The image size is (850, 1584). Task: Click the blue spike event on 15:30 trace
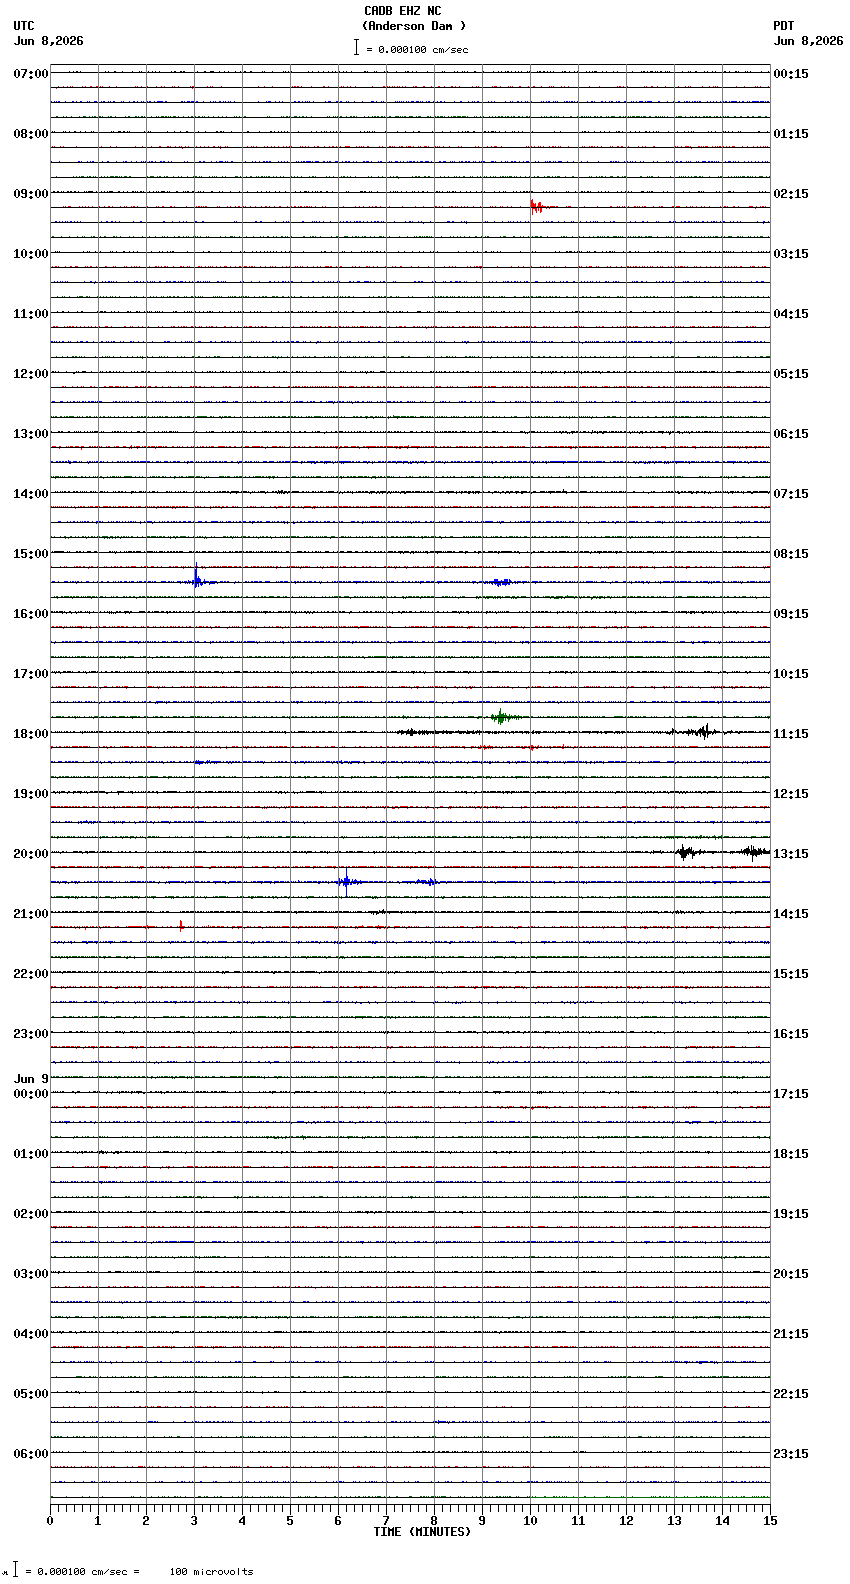coord(197,578)
